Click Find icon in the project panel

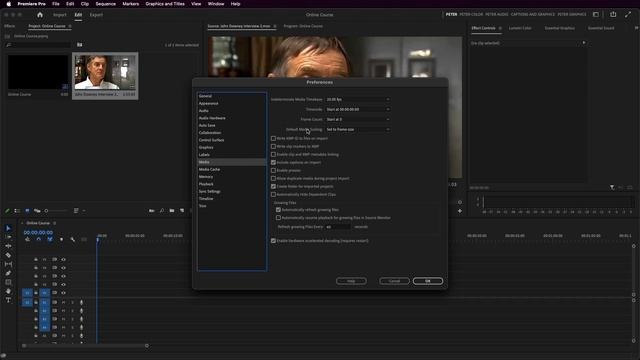[x=162, y=211]
